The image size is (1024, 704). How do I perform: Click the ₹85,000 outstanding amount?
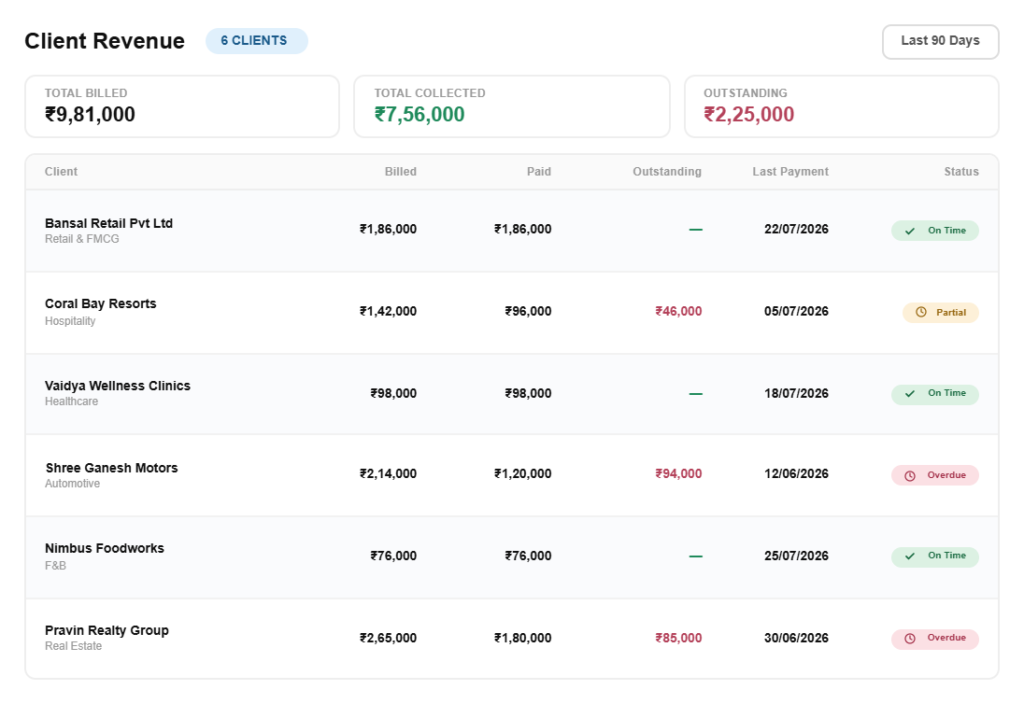(x=679, y=638)
